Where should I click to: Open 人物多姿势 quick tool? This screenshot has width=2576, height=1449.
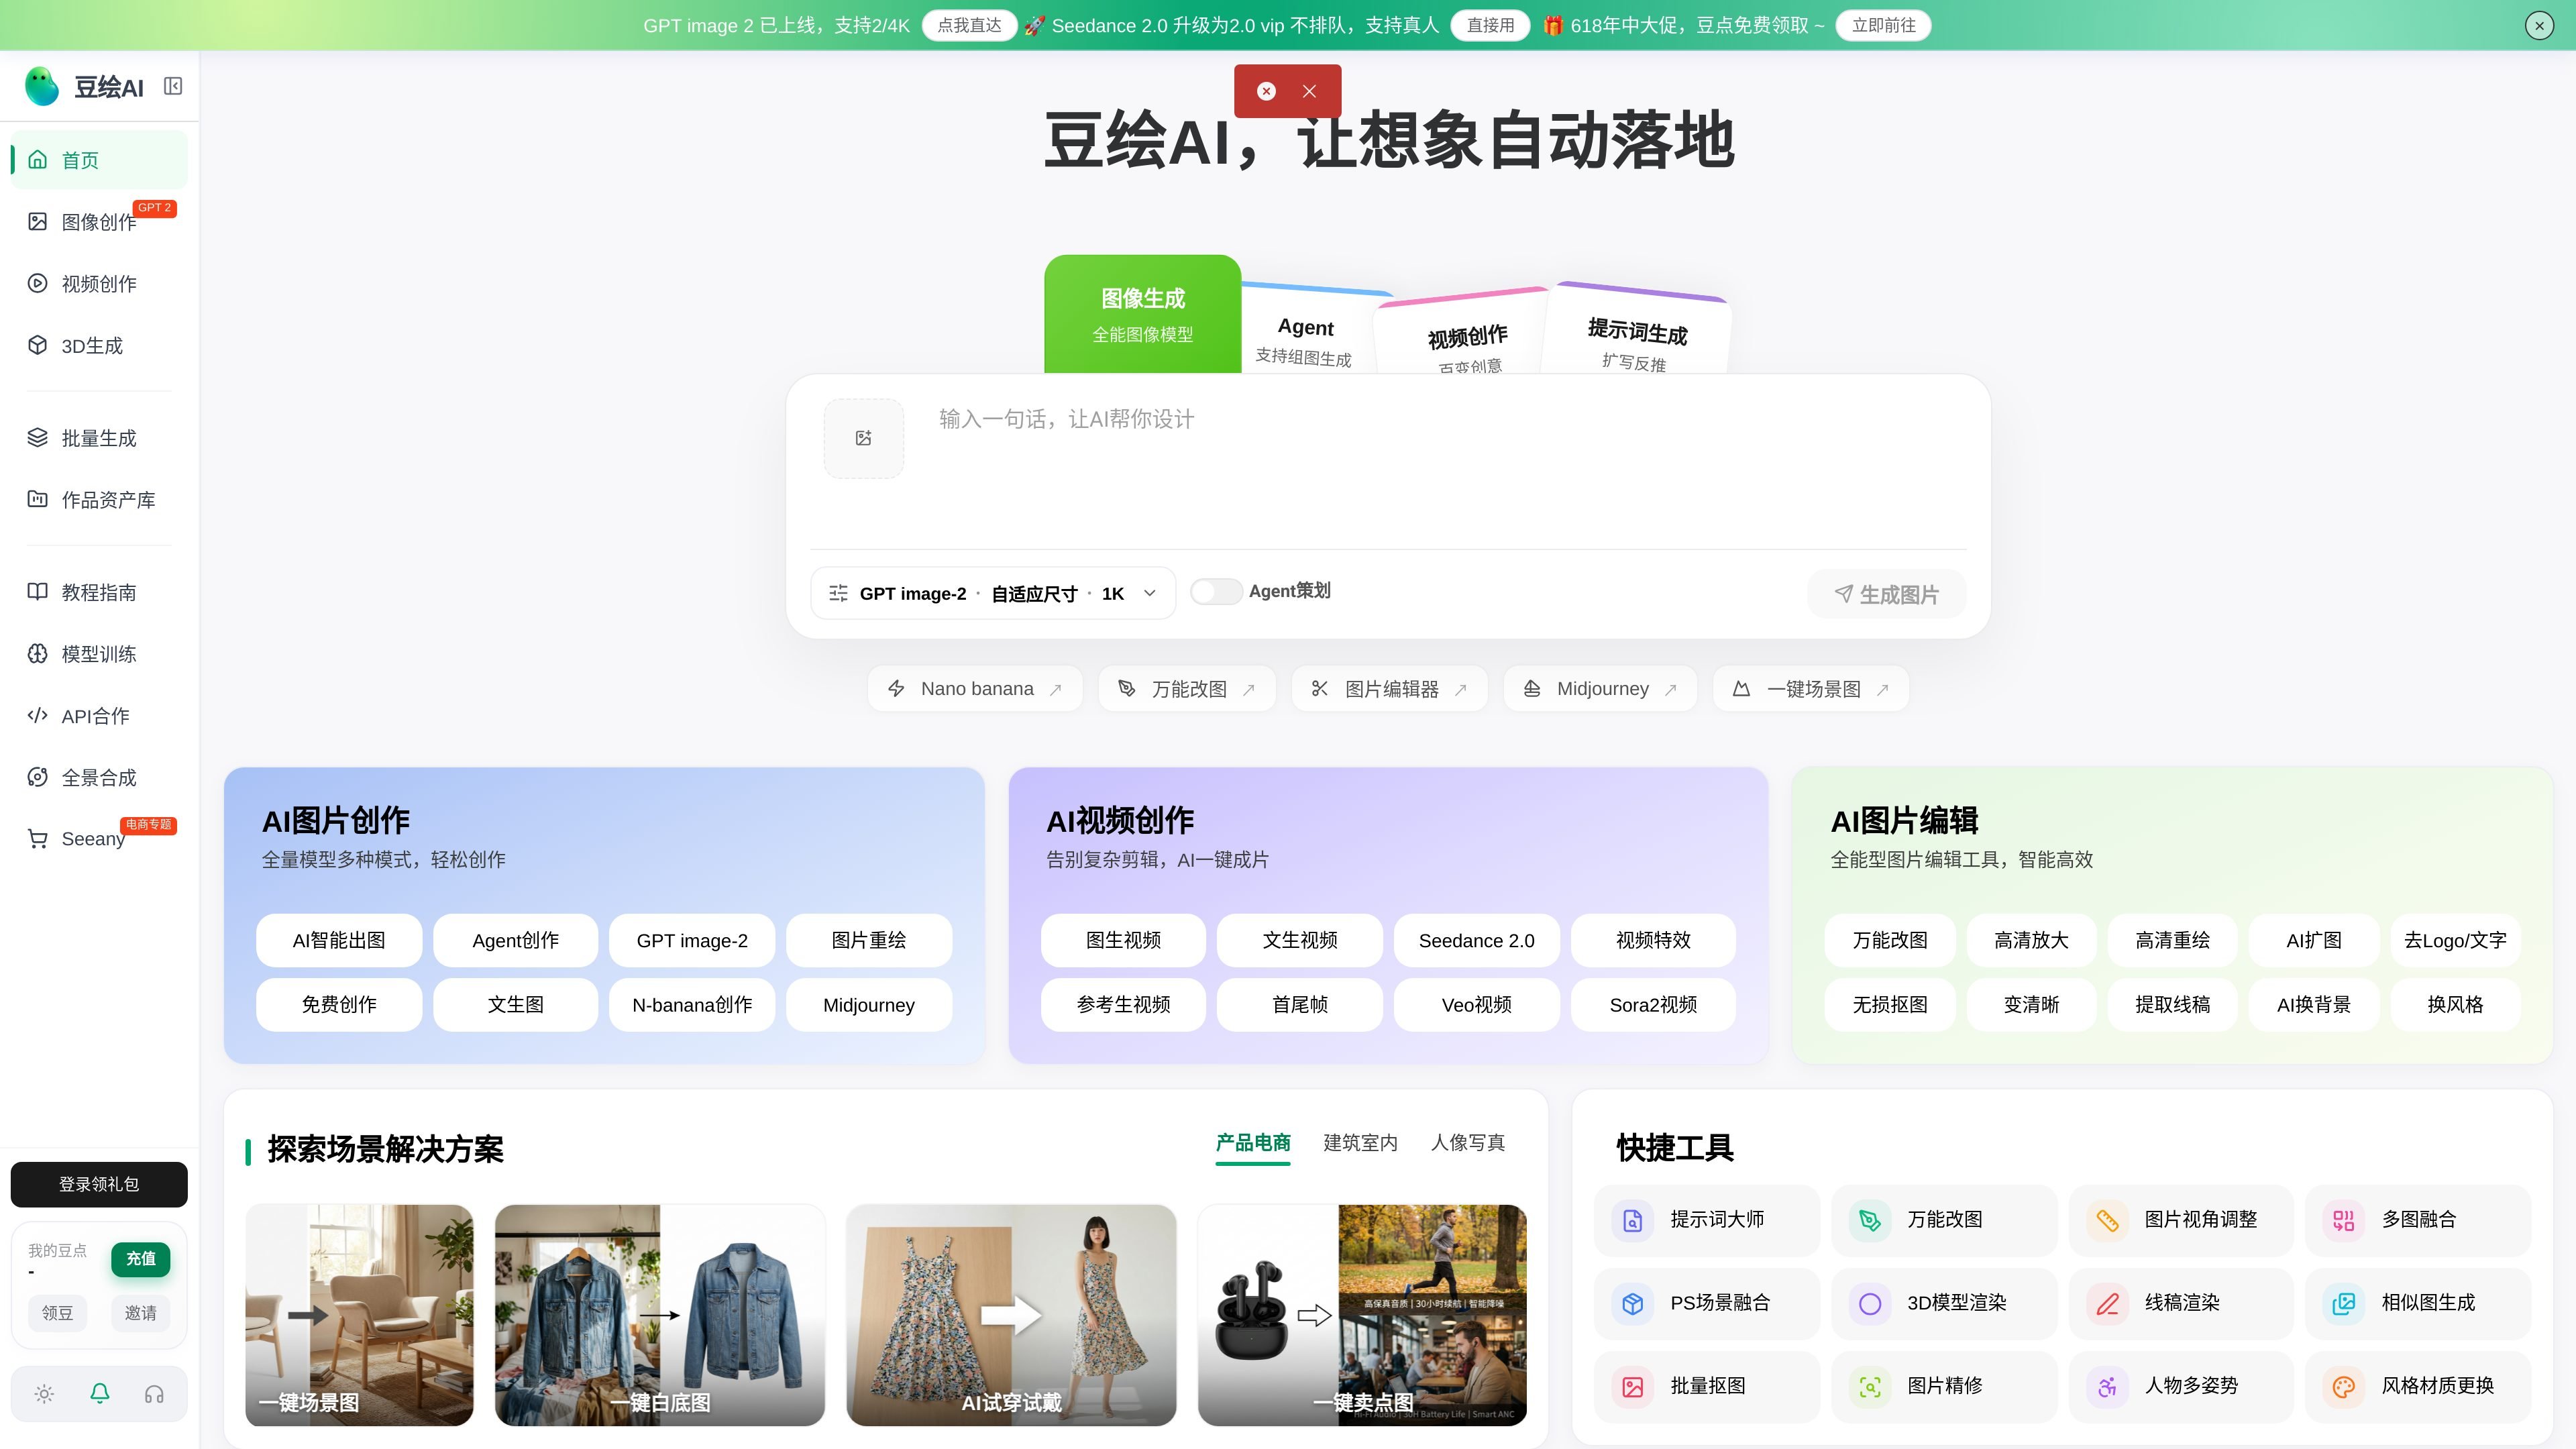click(x=2181, y=1386)
